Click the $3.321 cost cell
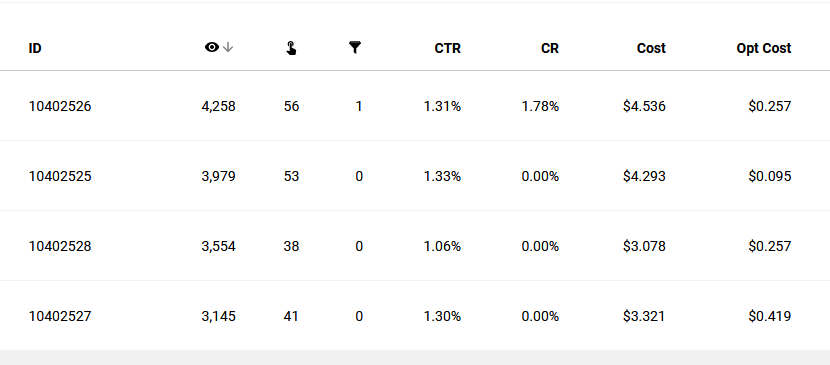Screen dimensions: 830x365 [644, 316]
